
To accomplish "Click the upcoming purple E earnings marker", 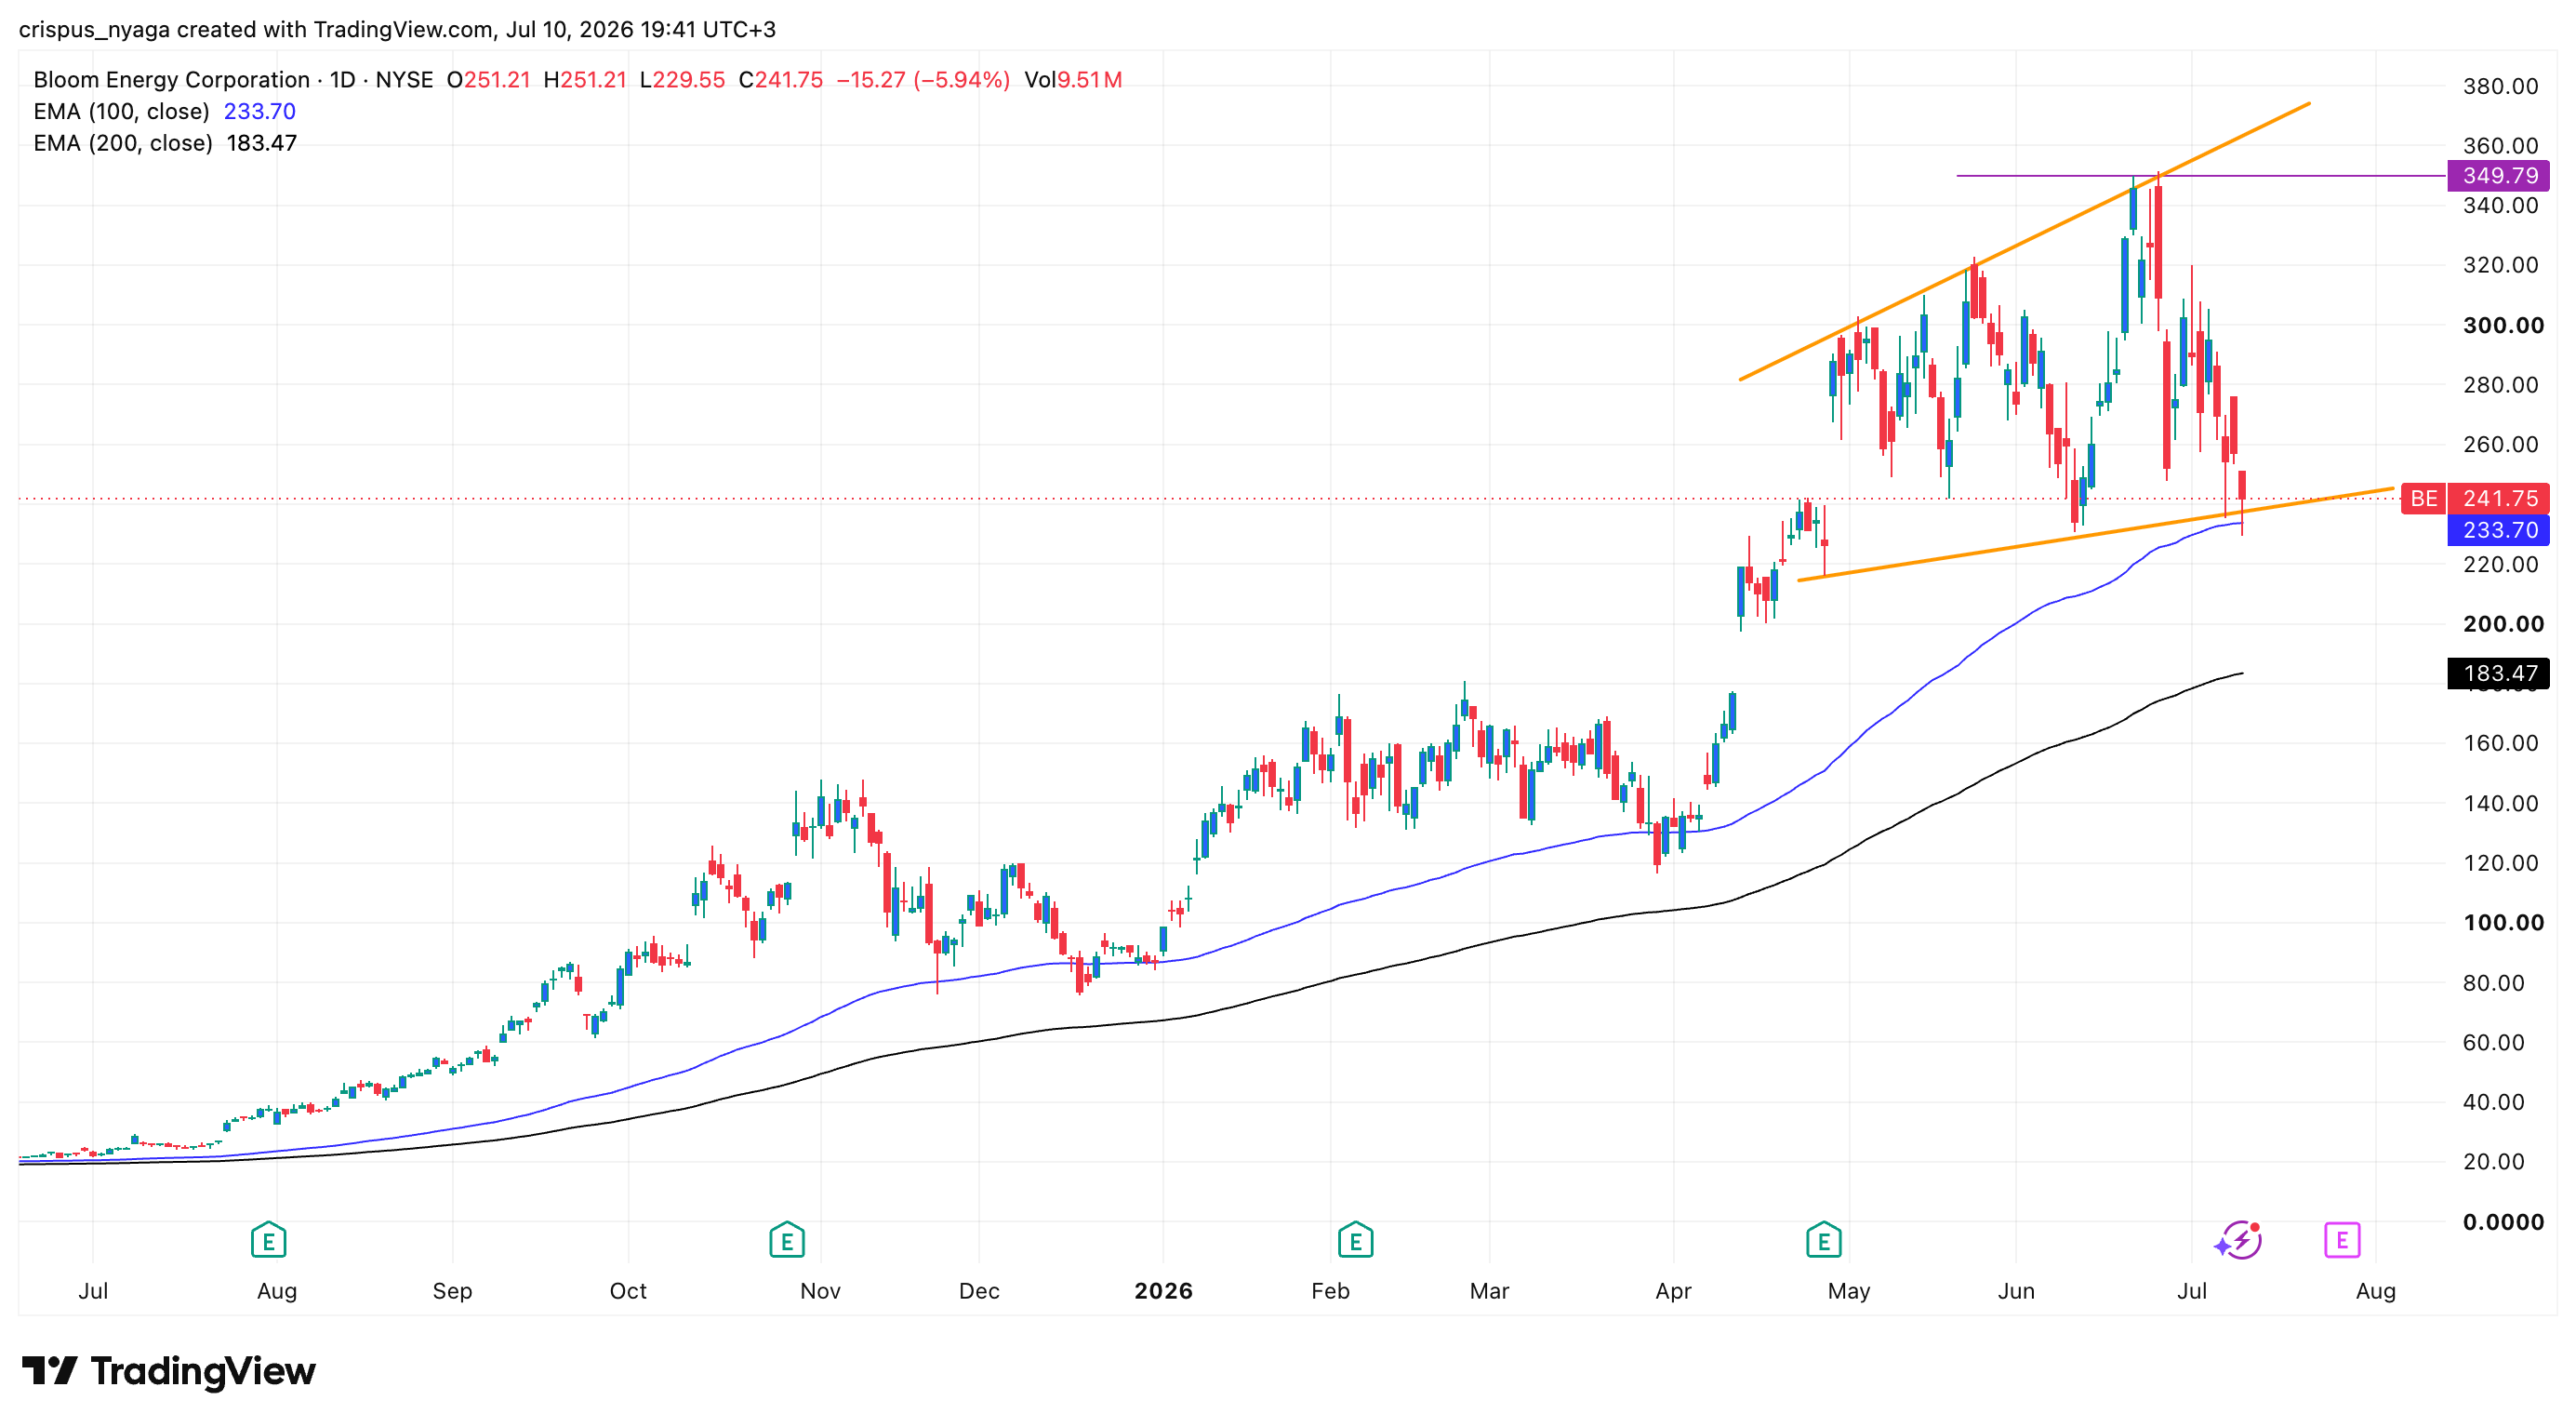I will pyautogui.click(x=2342, y=1240).
